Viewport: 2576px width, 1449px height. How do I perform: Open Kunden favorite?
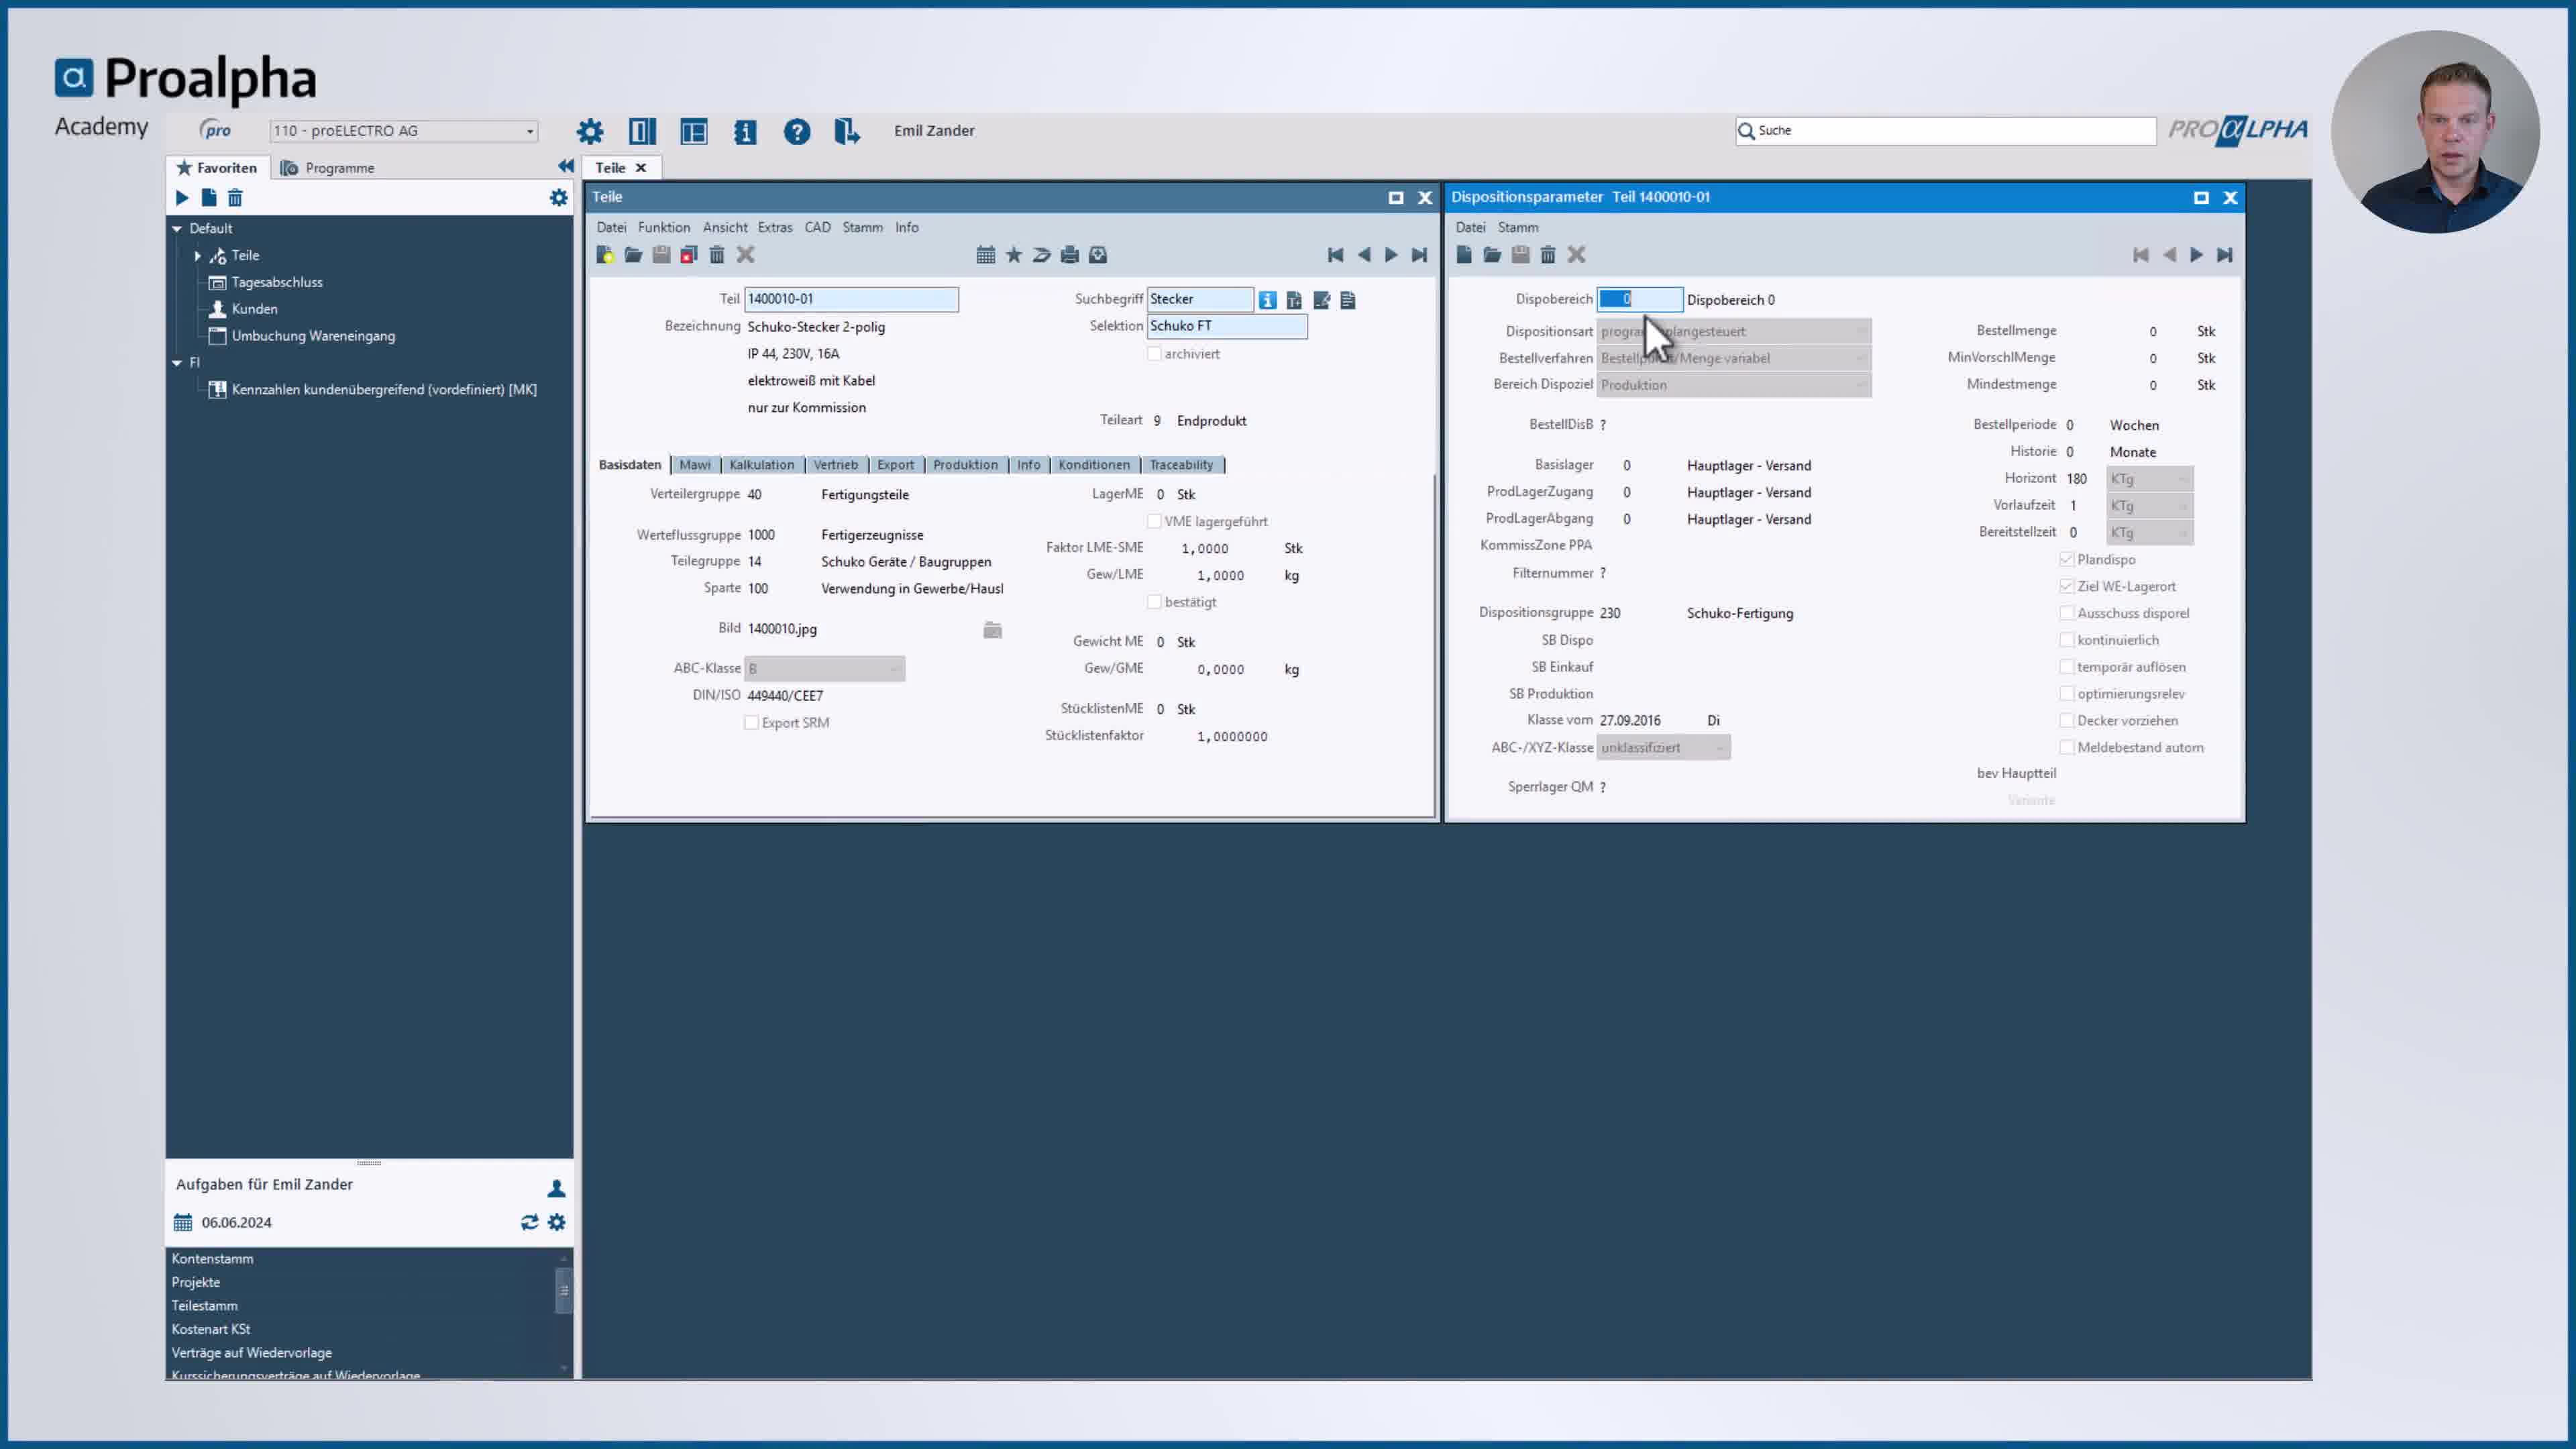[254, 309]
